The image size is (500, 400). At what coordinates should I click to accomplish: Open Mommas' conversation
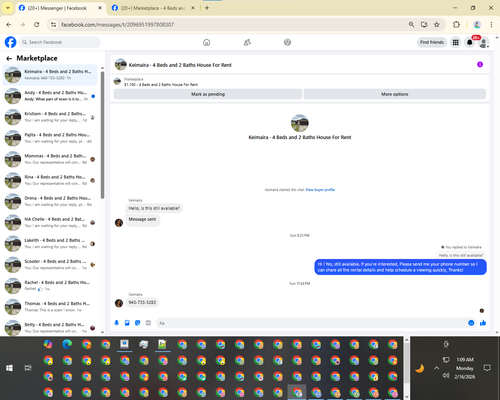coord(50,159)
